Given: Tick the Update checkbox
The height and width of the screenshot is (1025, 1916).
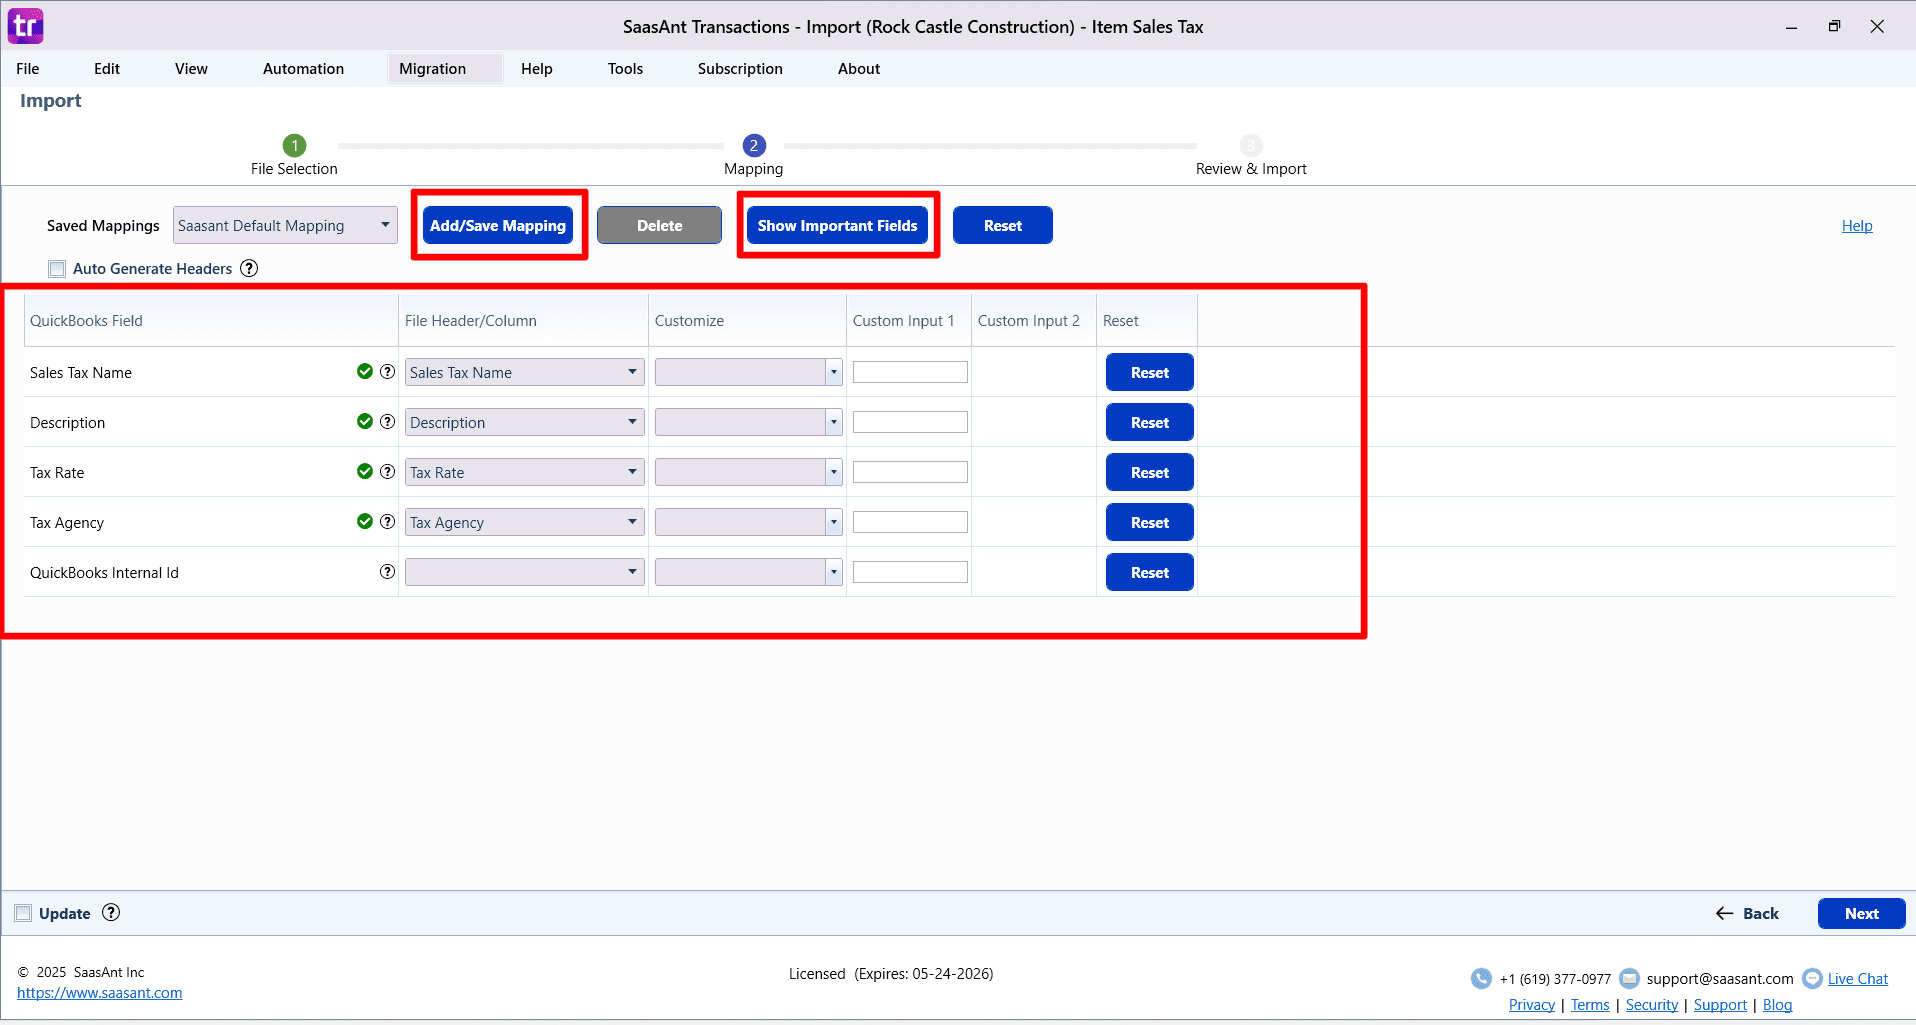Looking at the screenshot, I should pyautogui.click(x=23, y=913).
